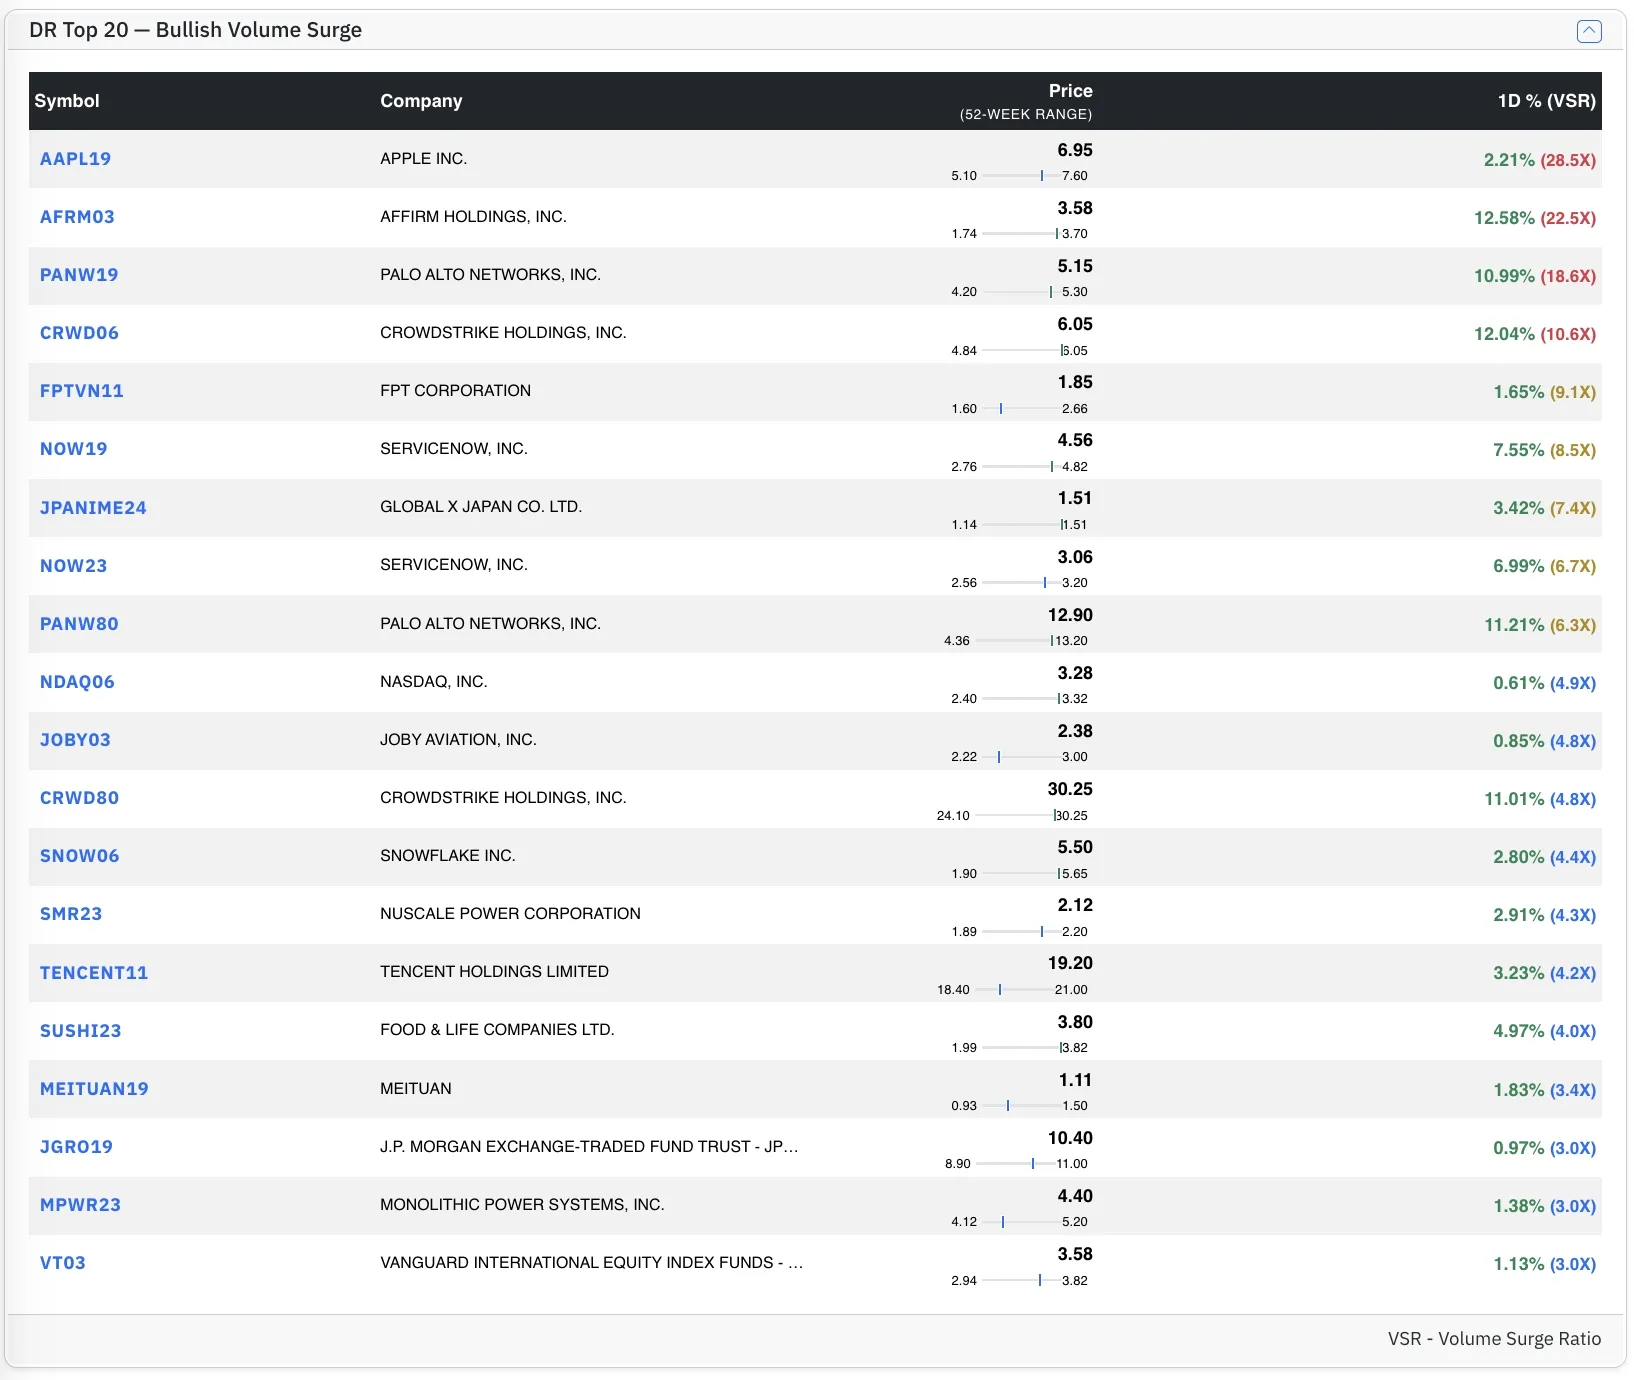Sort by the 1D % (VSR) column header
Screen dimensions: 1634x1380
pos(1546,101)
